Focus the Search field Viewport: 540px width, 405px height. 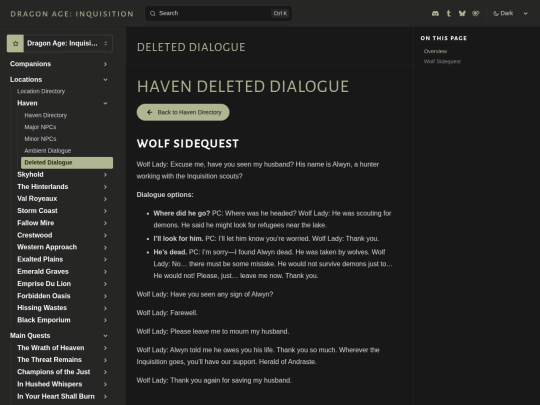[x=218, y=13]
